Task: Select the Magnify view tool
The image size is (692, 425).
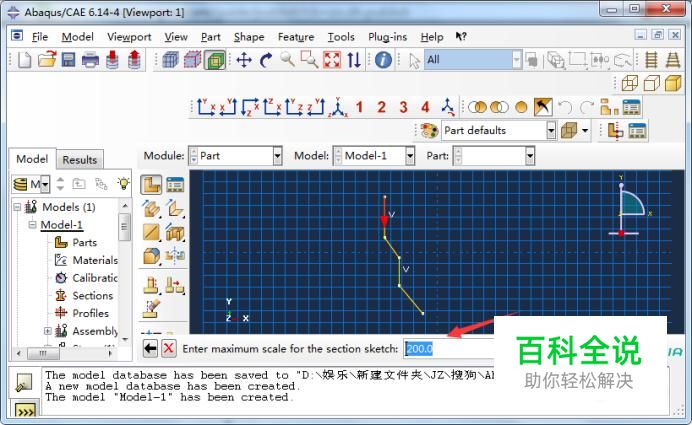Action: [x=287, y=59]
